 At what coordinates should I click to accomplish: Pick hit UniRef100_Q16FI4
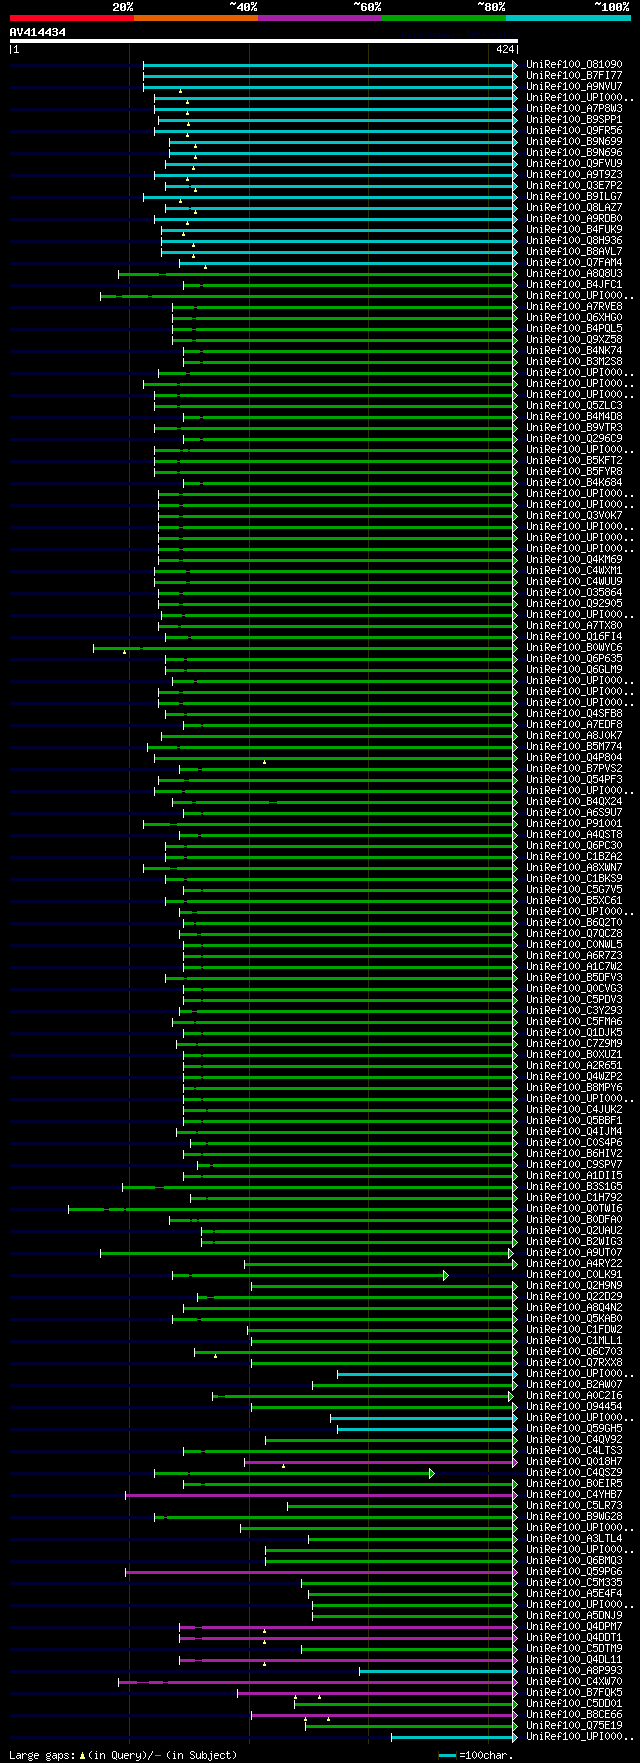tap(574, 637)
